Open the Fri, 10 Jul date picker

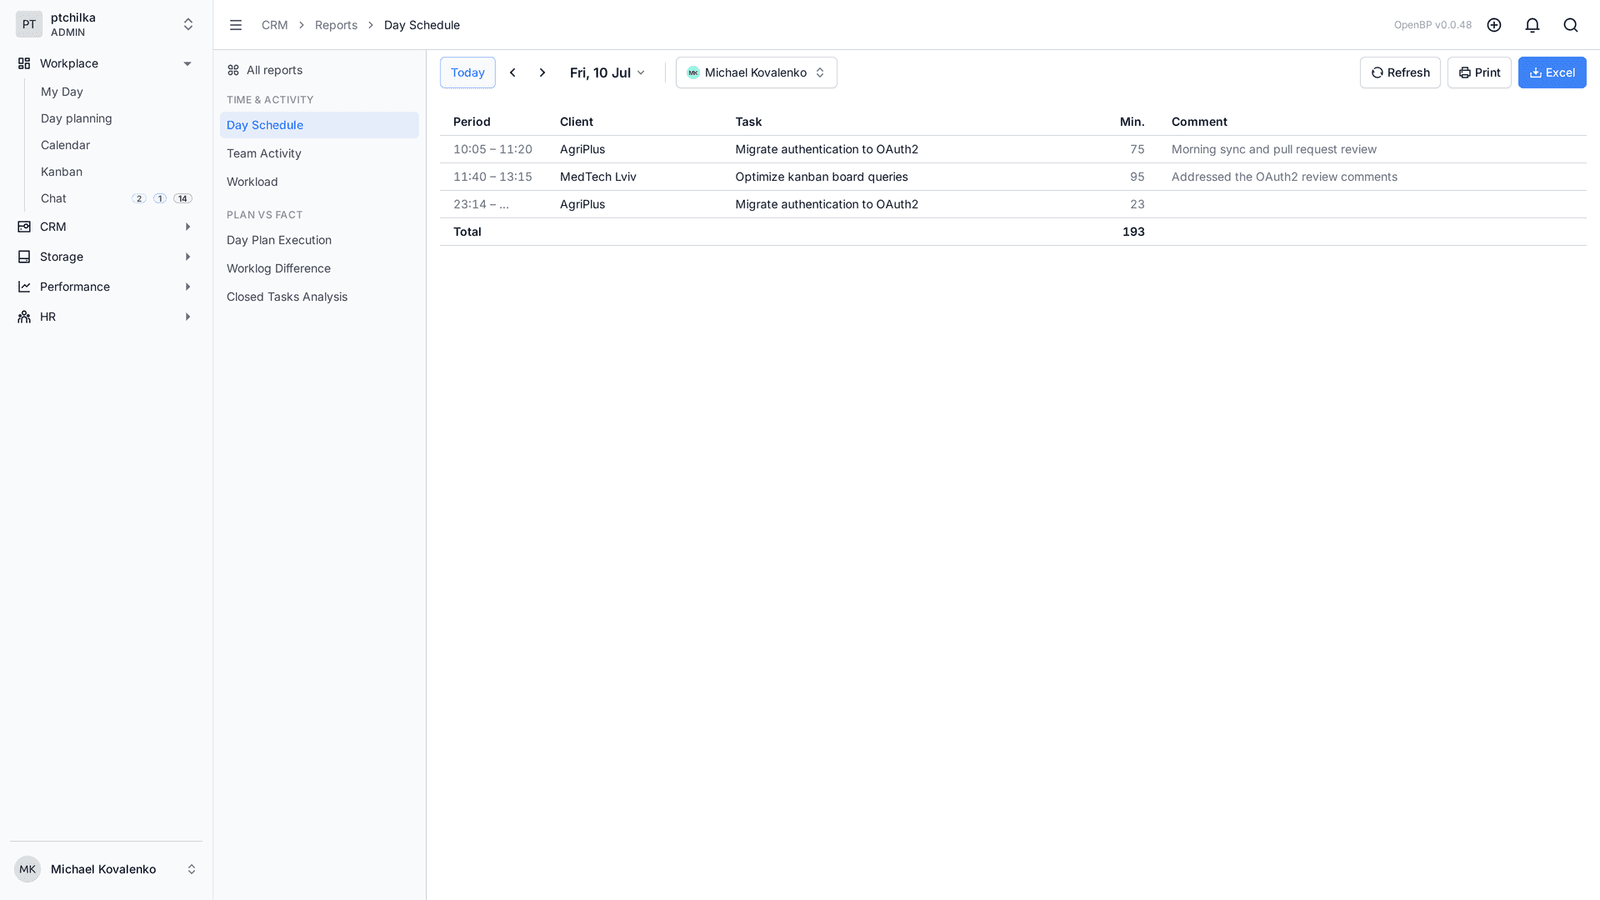(x=608, y=73)
